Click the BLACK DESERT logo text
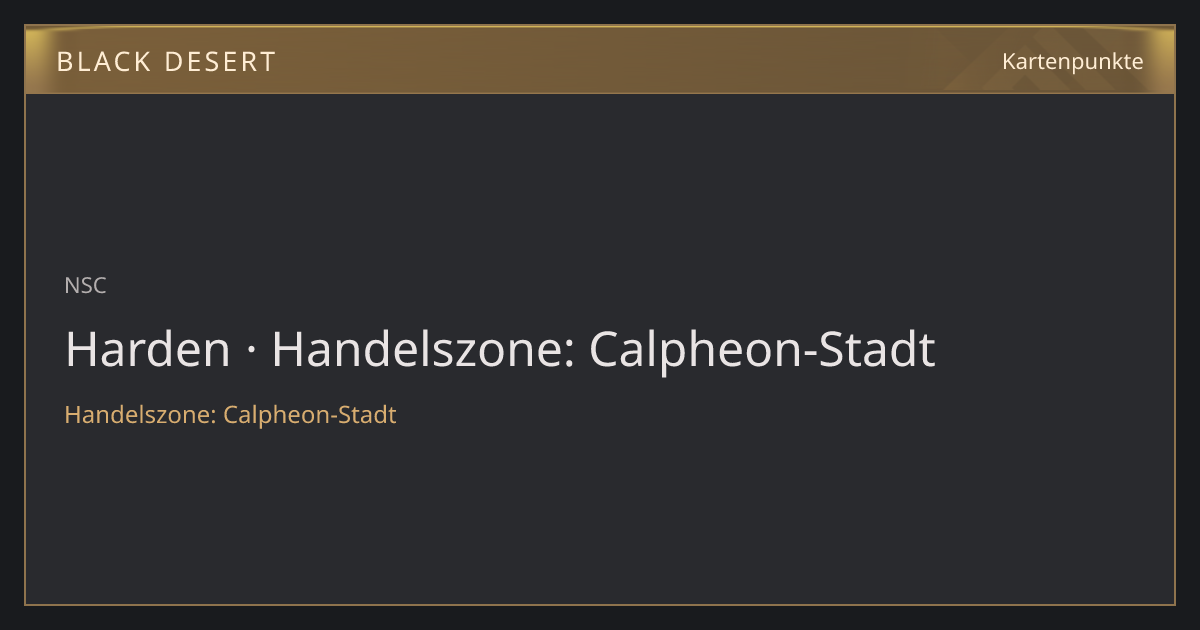 [166, 62]
